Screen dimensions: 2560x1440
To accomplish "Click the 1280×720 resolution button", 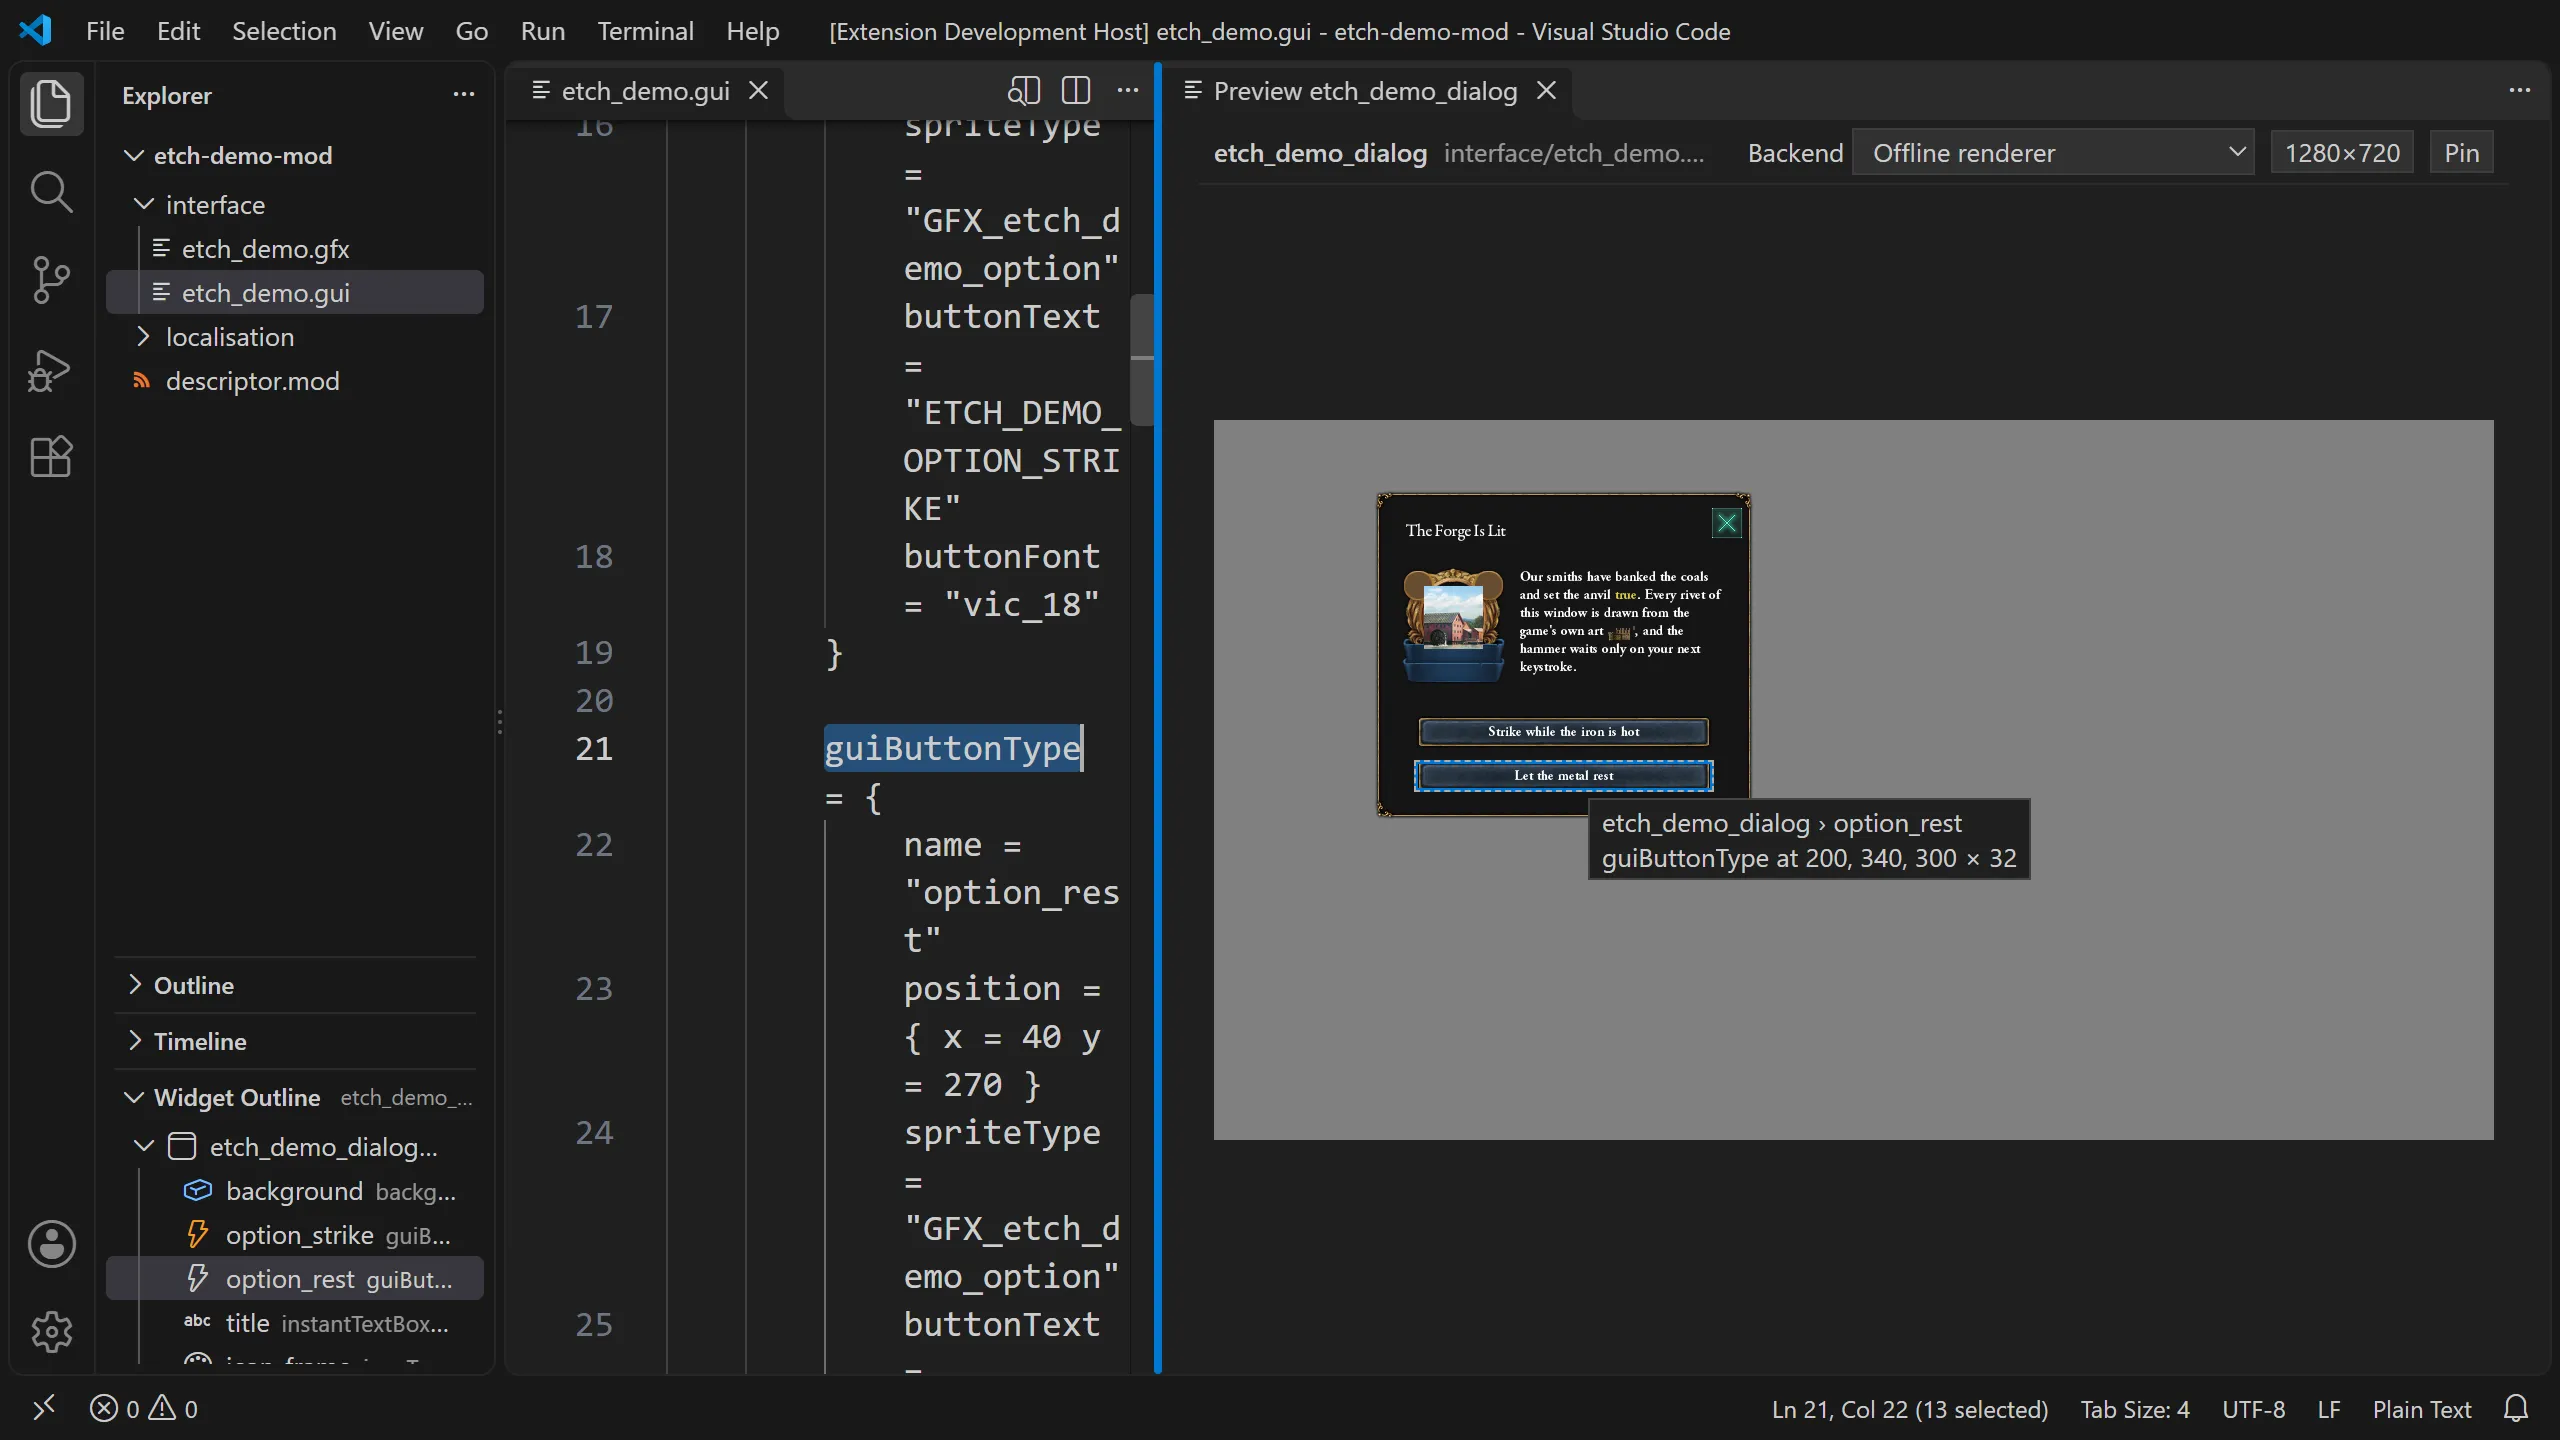I will [2342, 153].
